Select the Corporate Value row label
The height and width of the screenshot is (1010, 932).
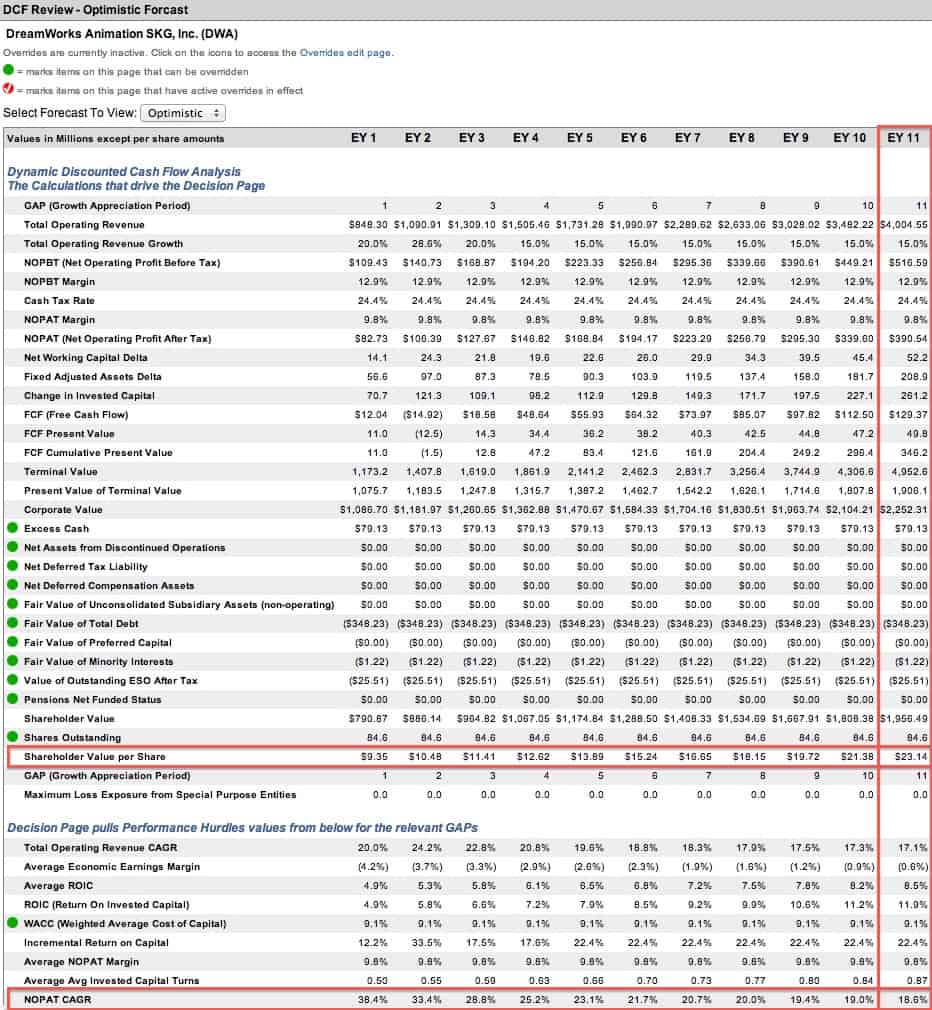click(x=63, y=510)
